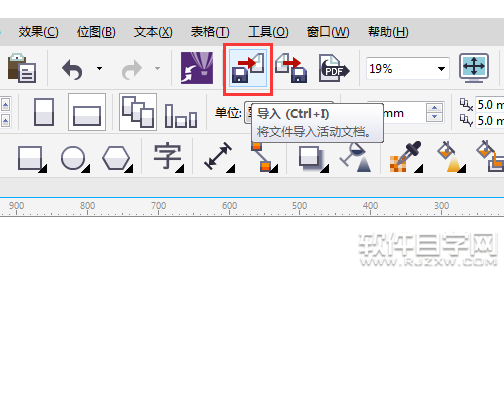The width and height of the screenshot is (504, 411).
Task: Click the Paste clipboard icon
Action: (22, 68)
